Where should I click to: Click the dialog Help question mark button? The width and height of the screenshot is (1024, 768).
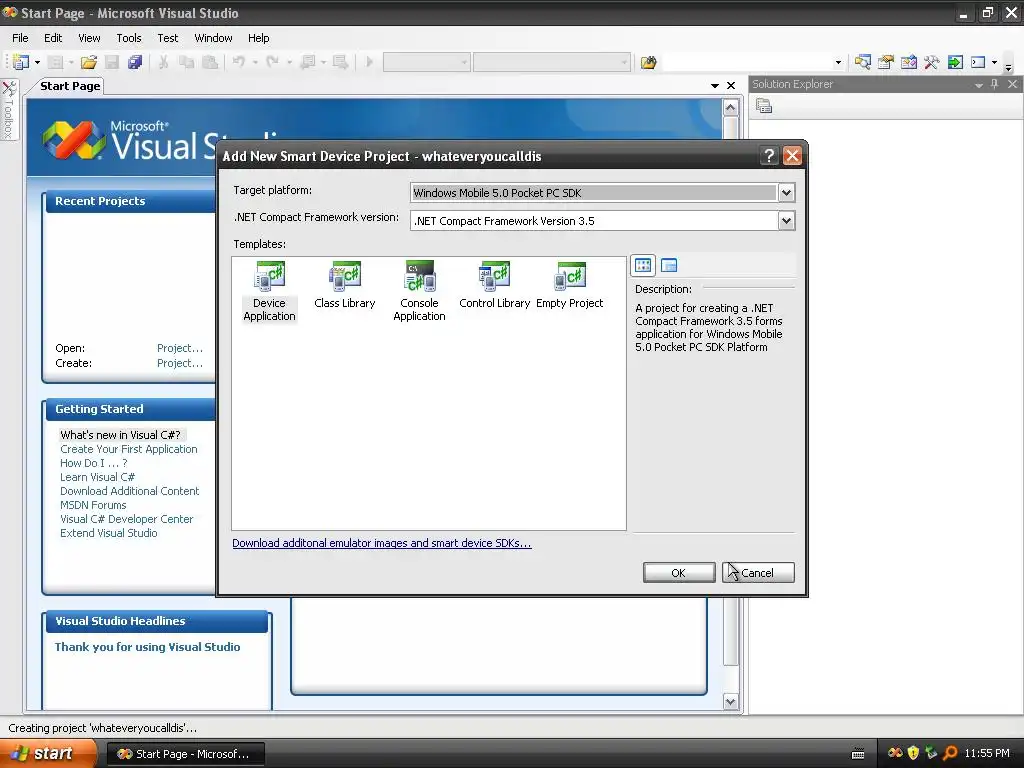coord(769,155)
